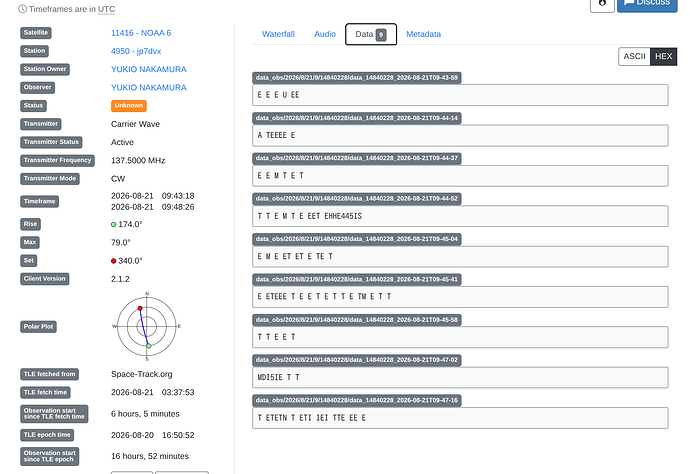Click the polar plot graphic
The width and height of the screenshot is (690, 474).
click(147, 327)
